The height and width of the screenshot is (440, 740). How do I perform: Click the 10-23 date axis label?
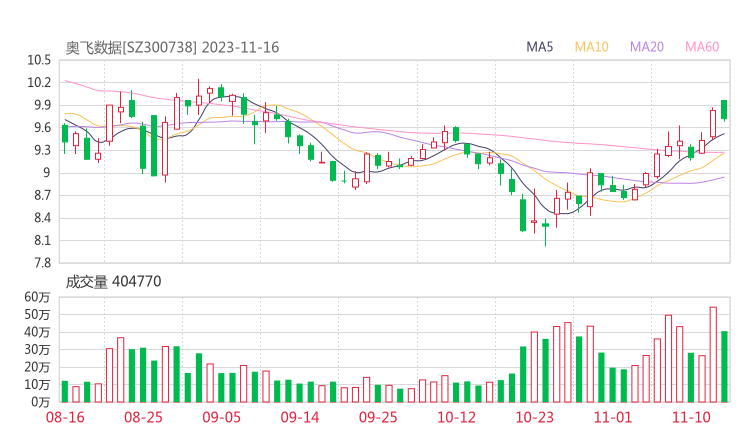click(534, 417)
